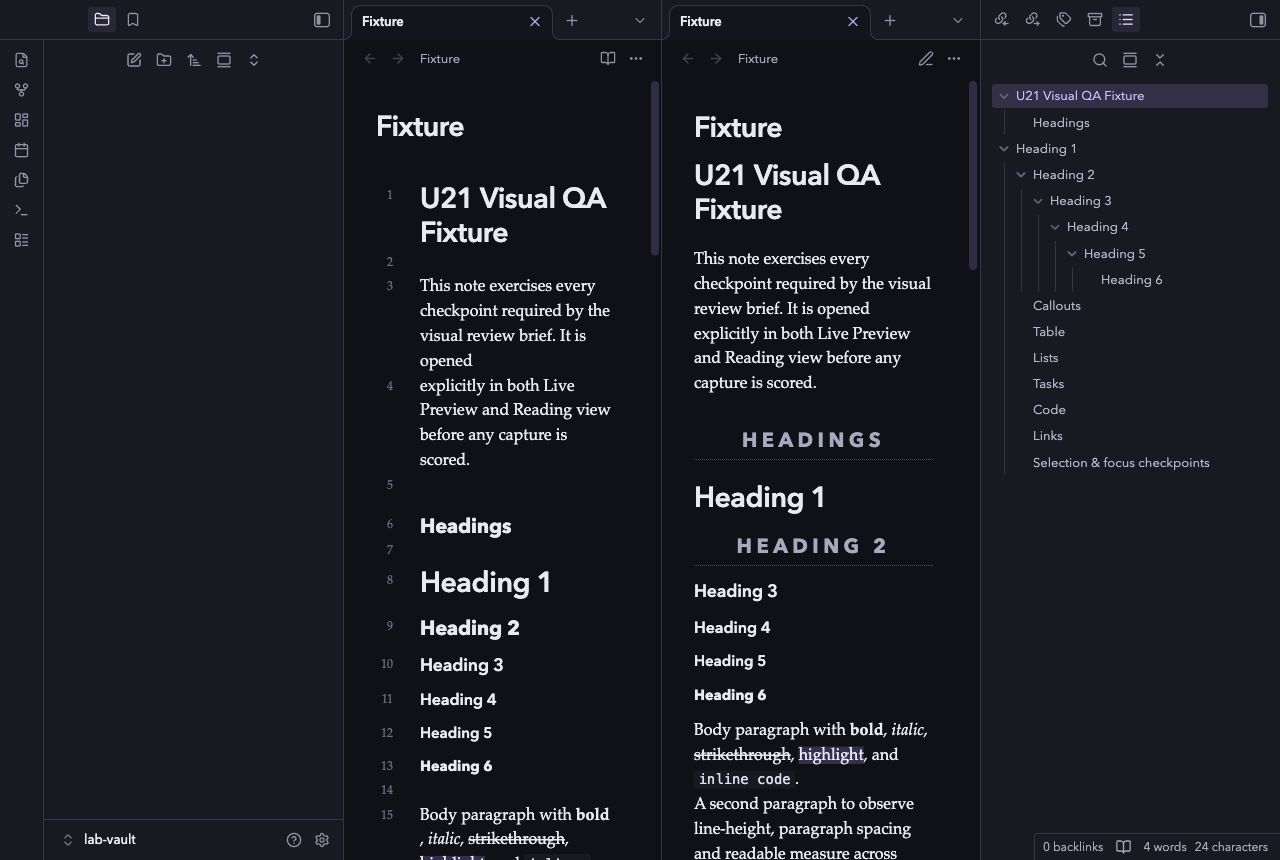The height and width of the screenshot is (860, 1280).
Task: Click the 4 words status count
Action: point(1165,847)
